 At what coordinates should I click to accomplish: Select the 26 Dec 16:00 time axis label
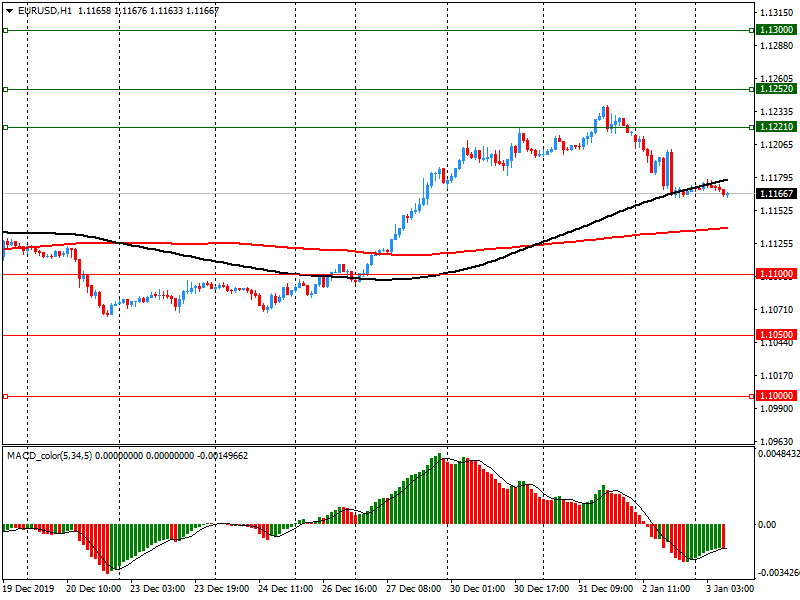coord(349,589)
